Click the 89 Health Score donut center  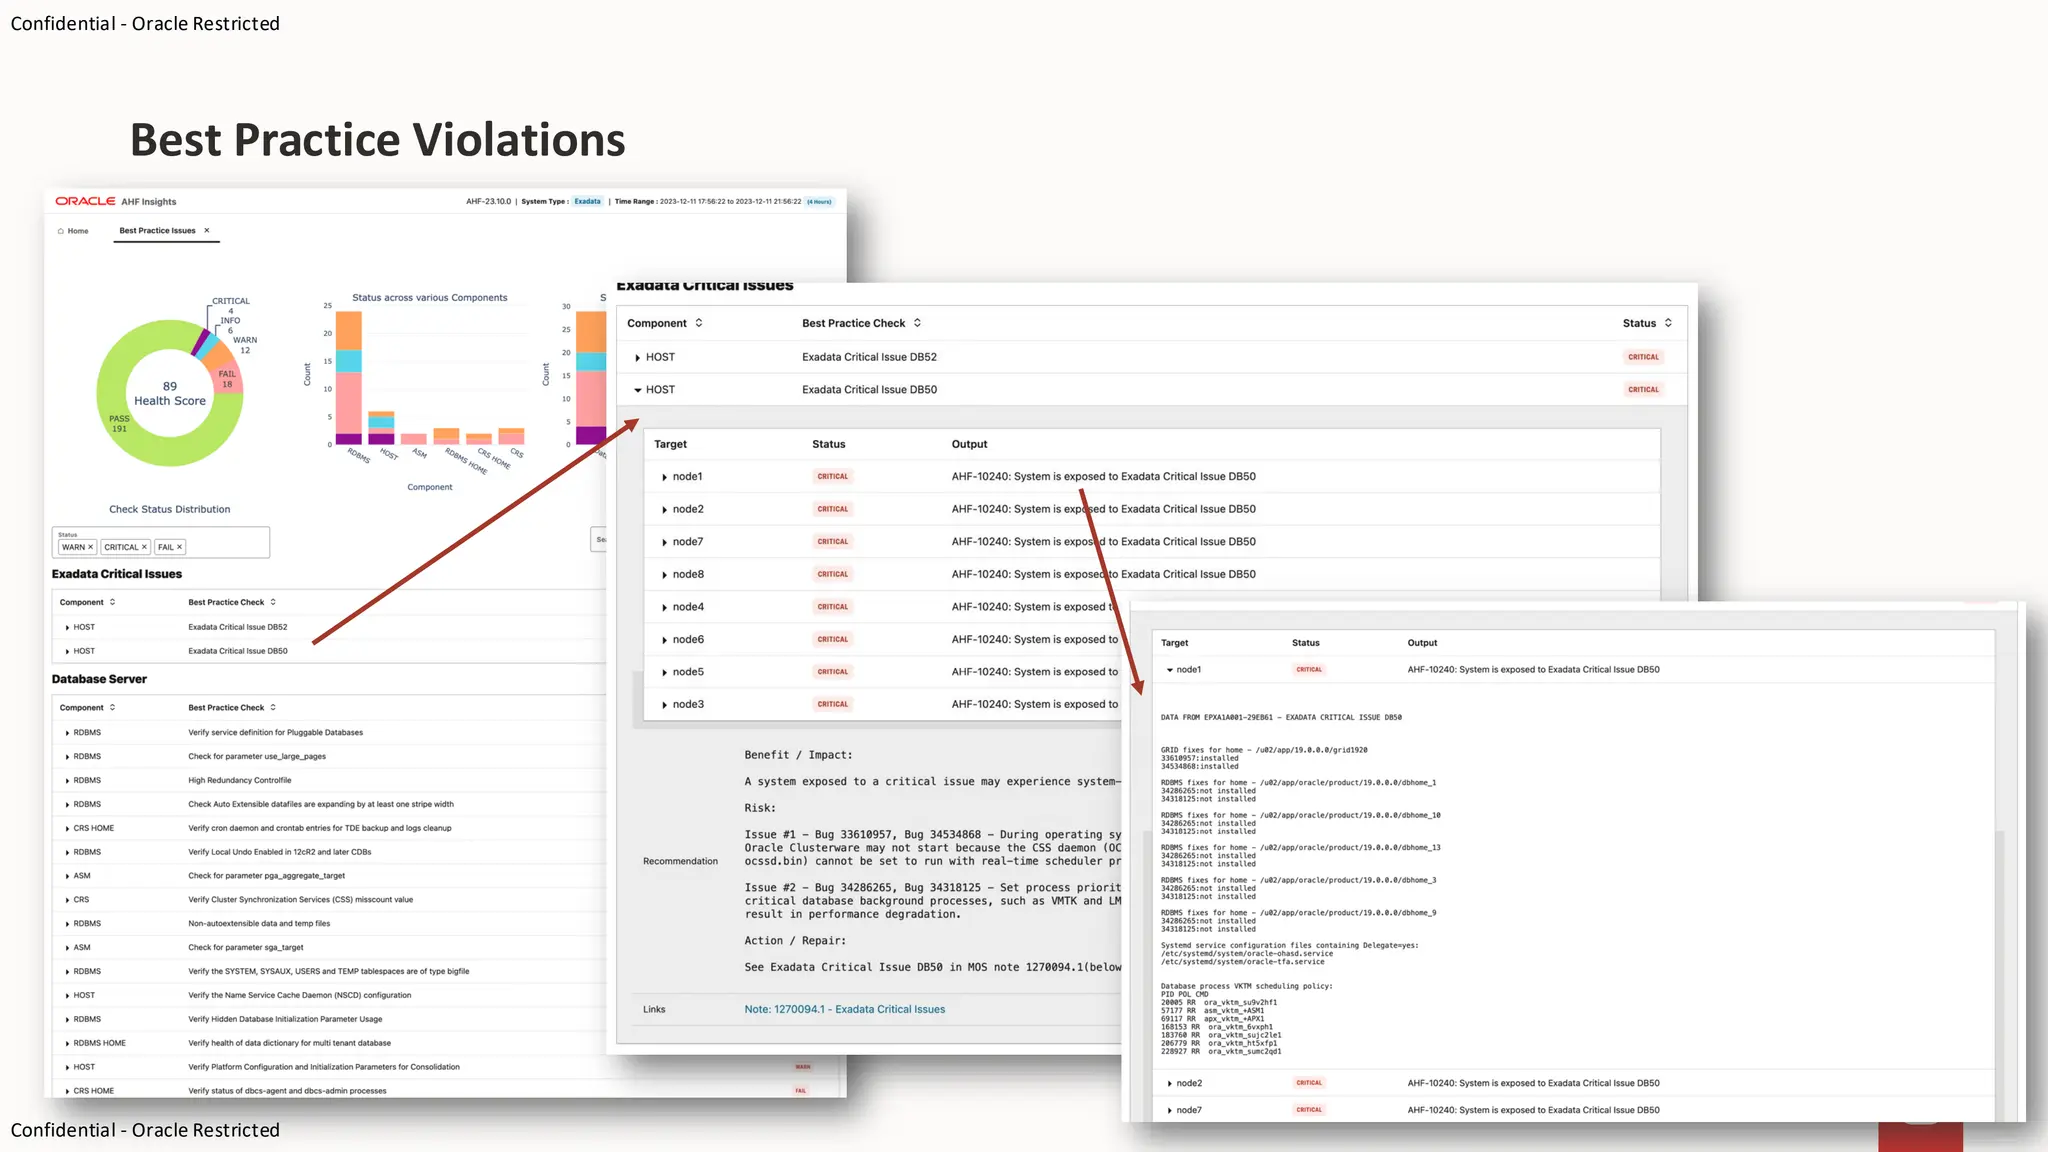[x=170, y=393]
